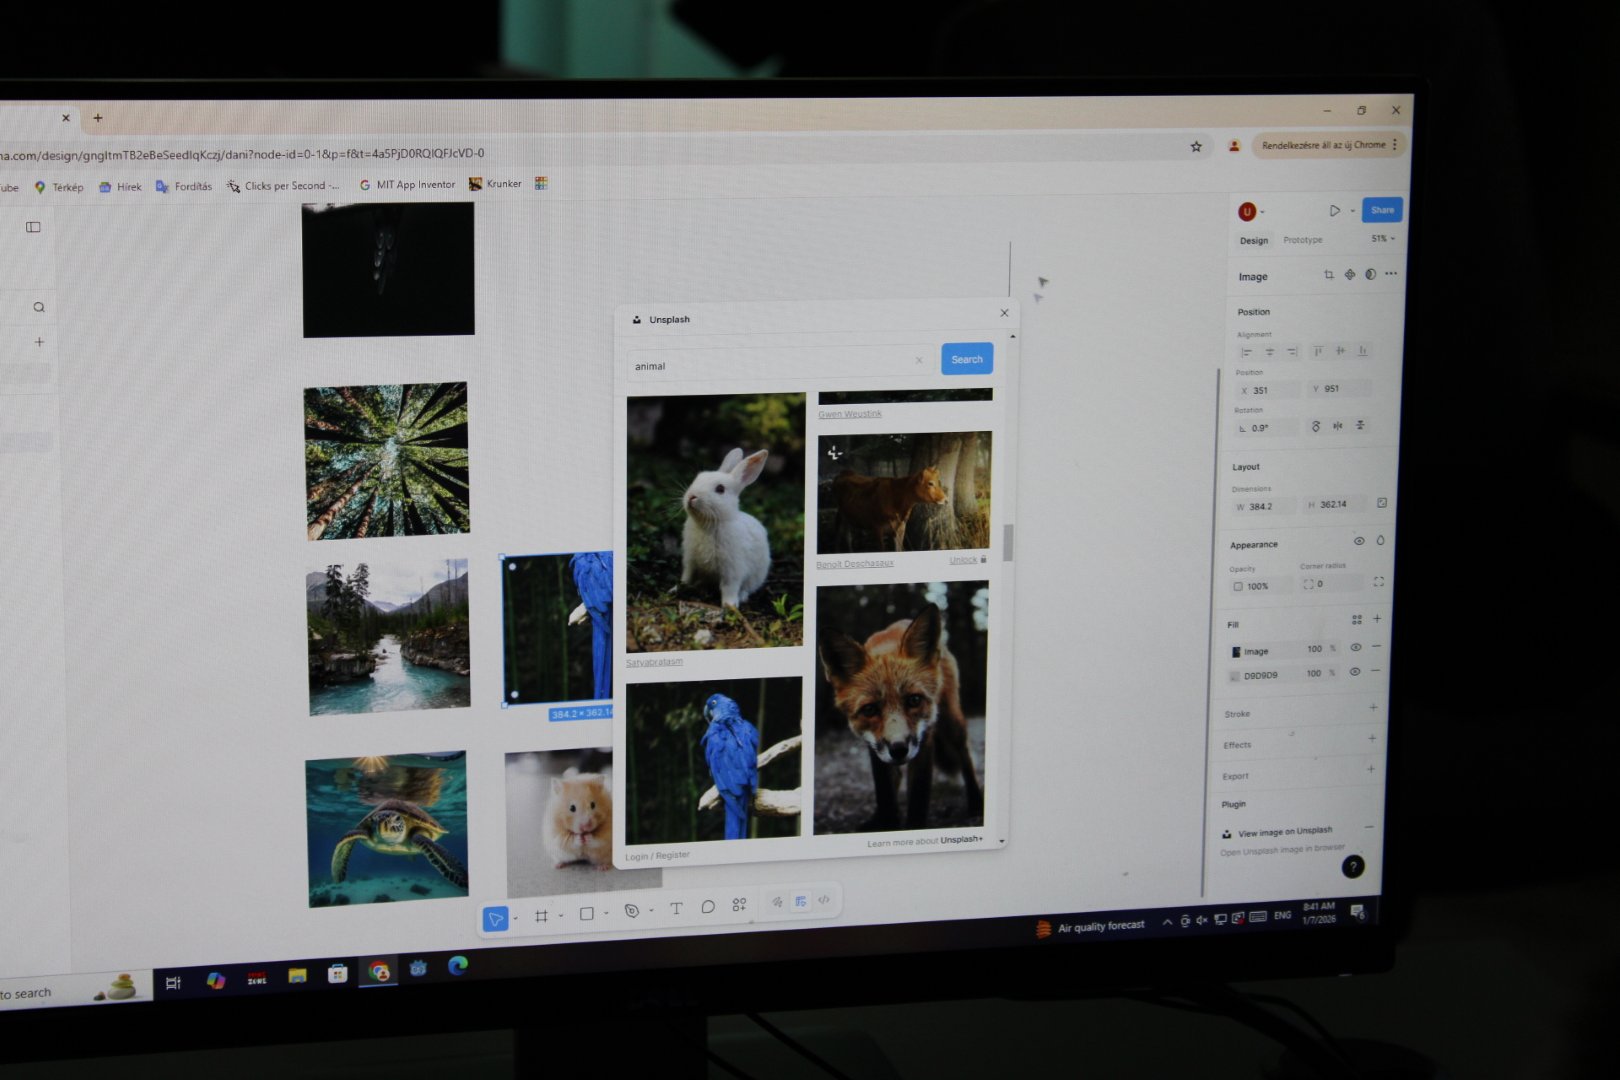1620x1080 pixels.
Task: Click the Share button
Action: tap(1382, 210)
